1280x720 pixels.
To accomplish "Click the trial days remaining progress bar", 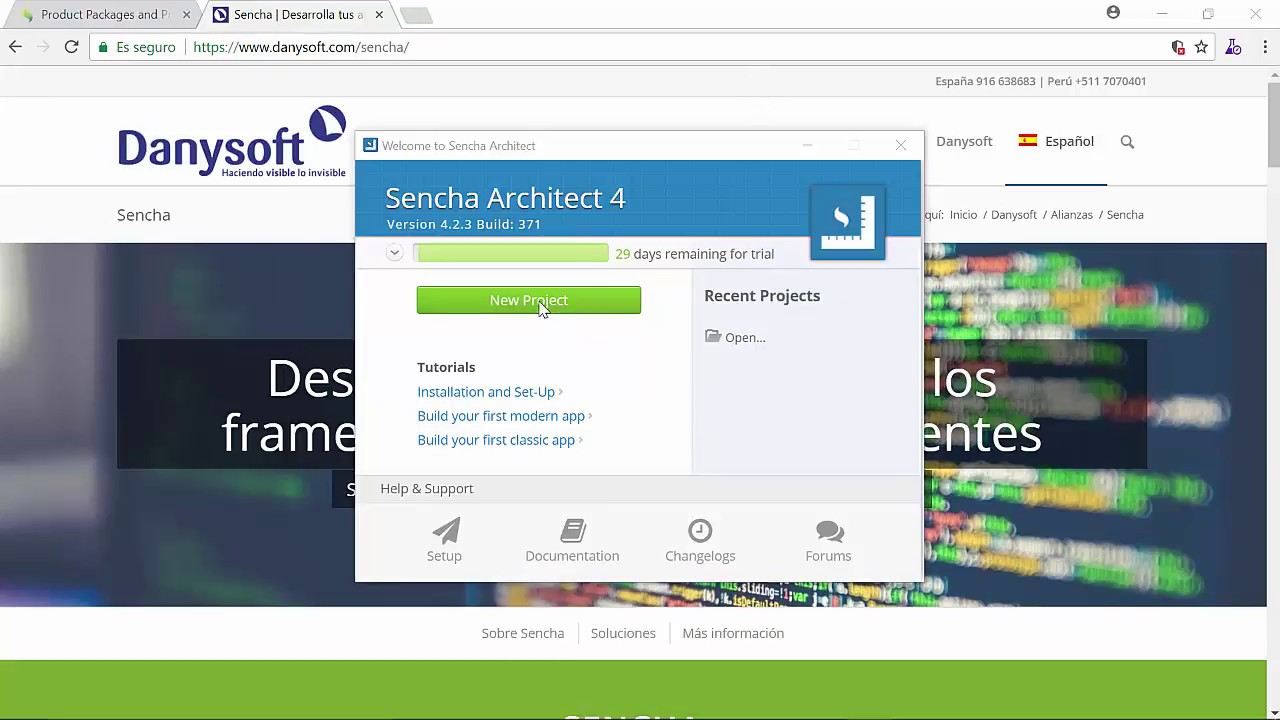I will (x=511, y=253).
